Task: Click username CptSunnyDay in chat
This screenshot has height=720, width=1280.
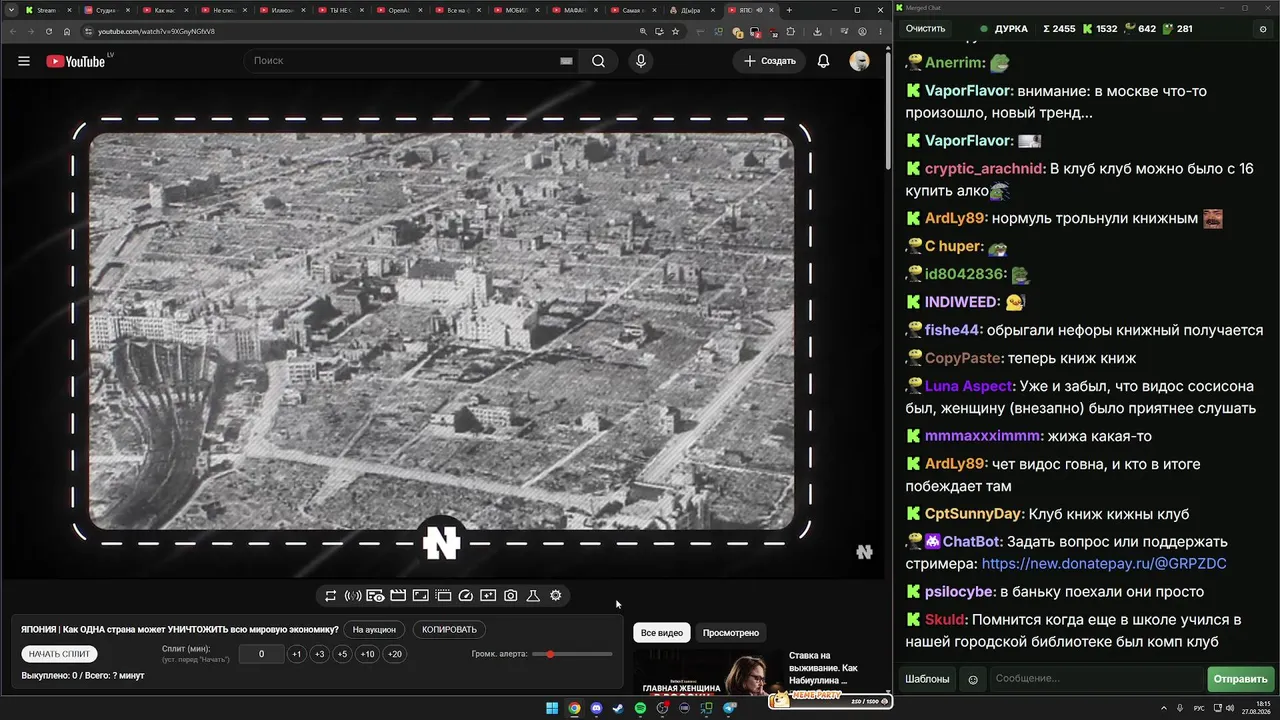Action: coord(973,514)
